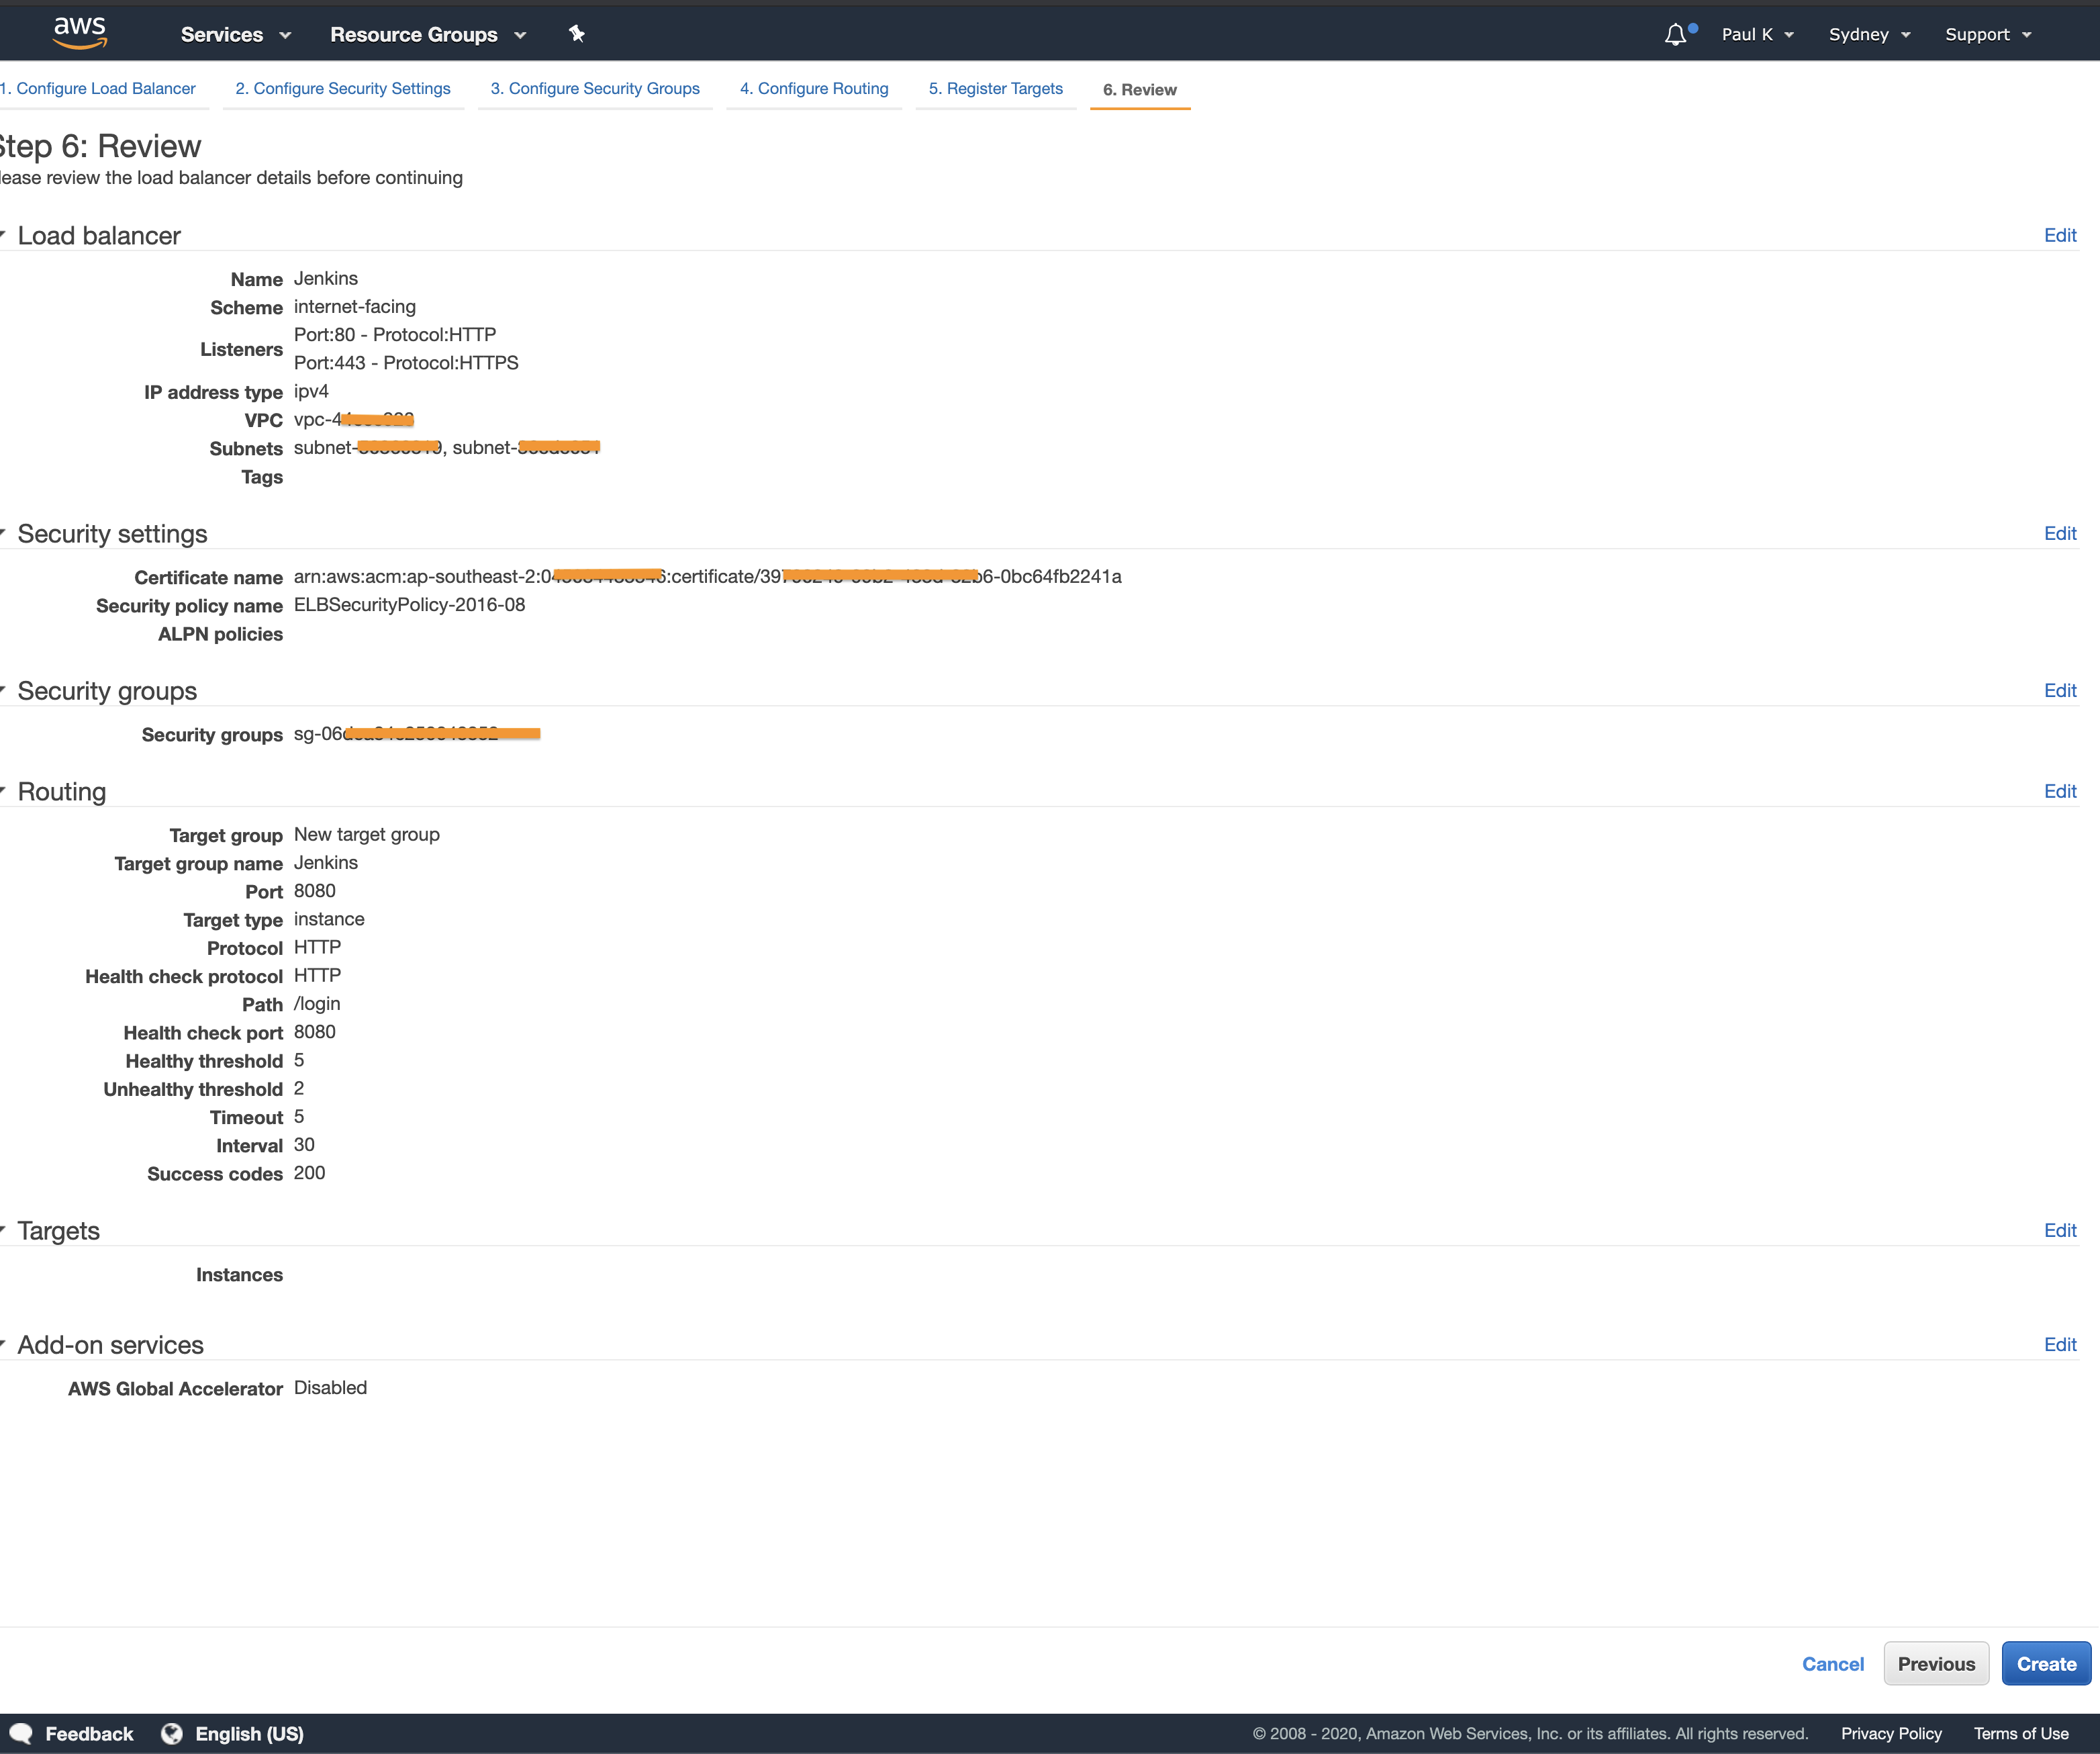Open the Privacy Policy link
The image size is (2100, 1754).
1891,1733
